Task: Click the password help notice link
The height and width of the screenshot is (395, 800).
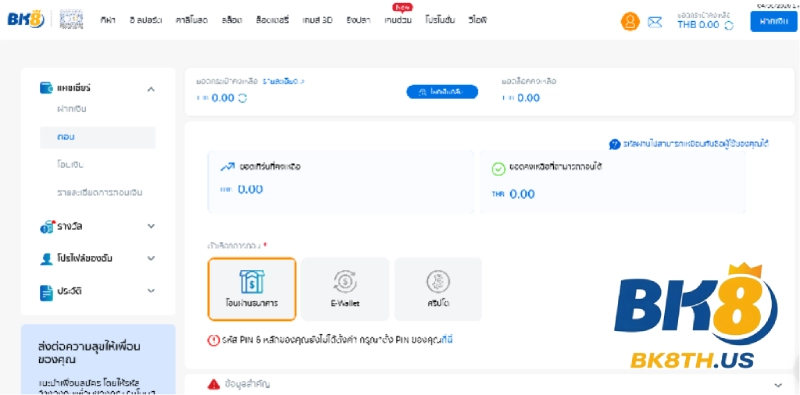Action: point(696,144)
